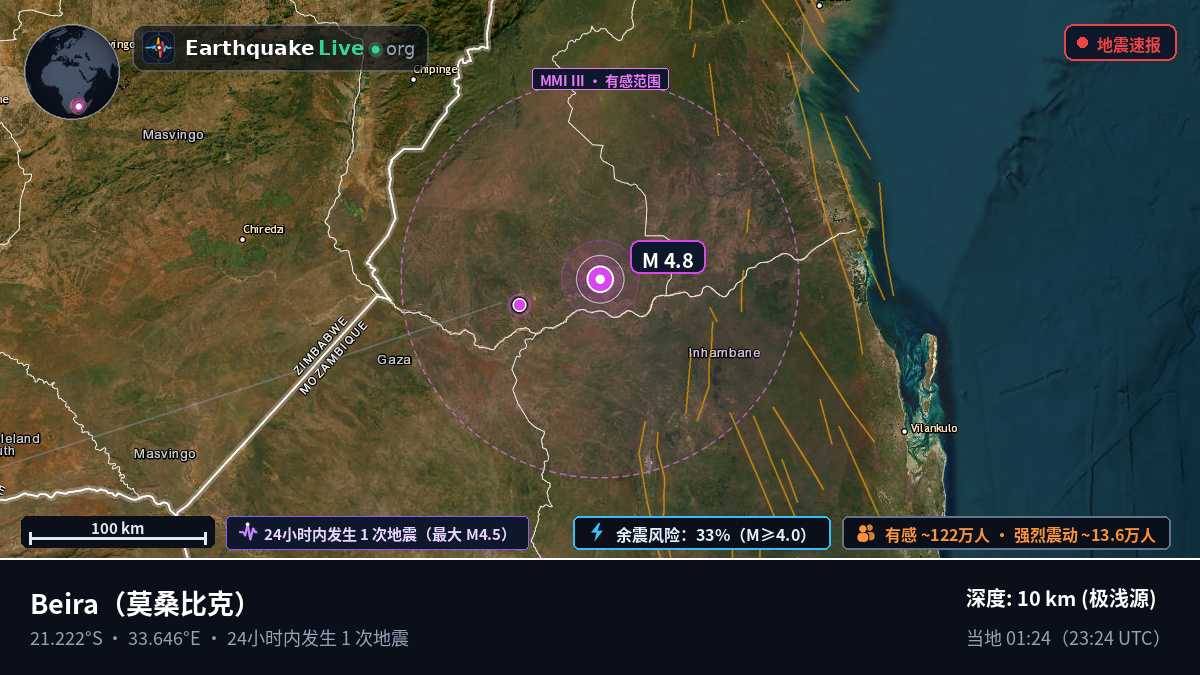Click the Earthquake Live compass logo icon

tap(159, 48)
